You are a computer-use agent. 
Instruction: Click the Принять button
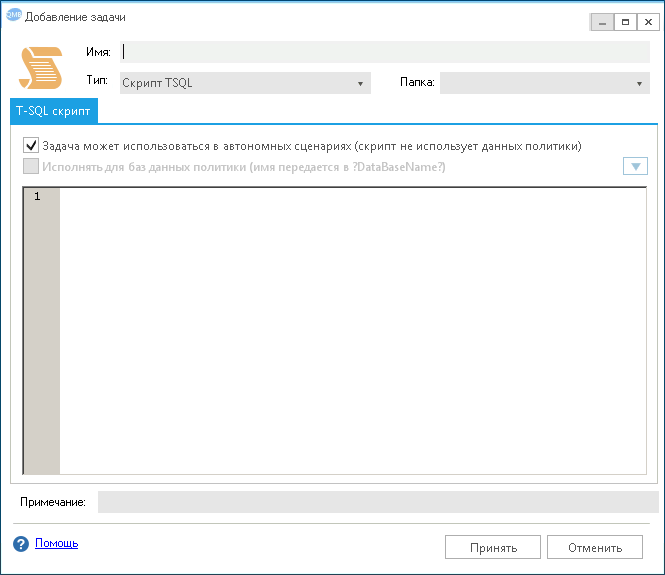click(x=493, y=547)
